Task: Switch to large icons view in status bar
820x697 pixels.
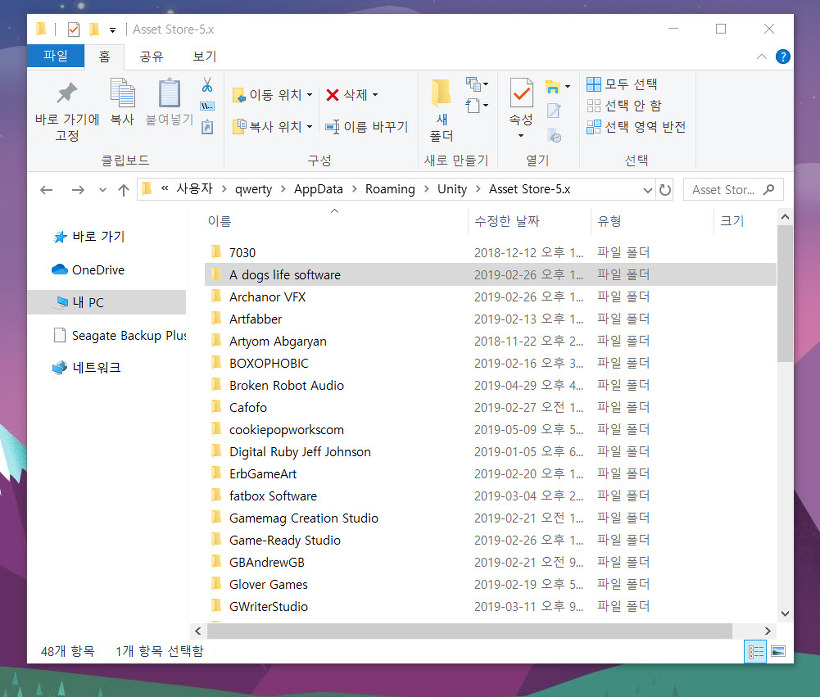Action: (x=778, y=652)
